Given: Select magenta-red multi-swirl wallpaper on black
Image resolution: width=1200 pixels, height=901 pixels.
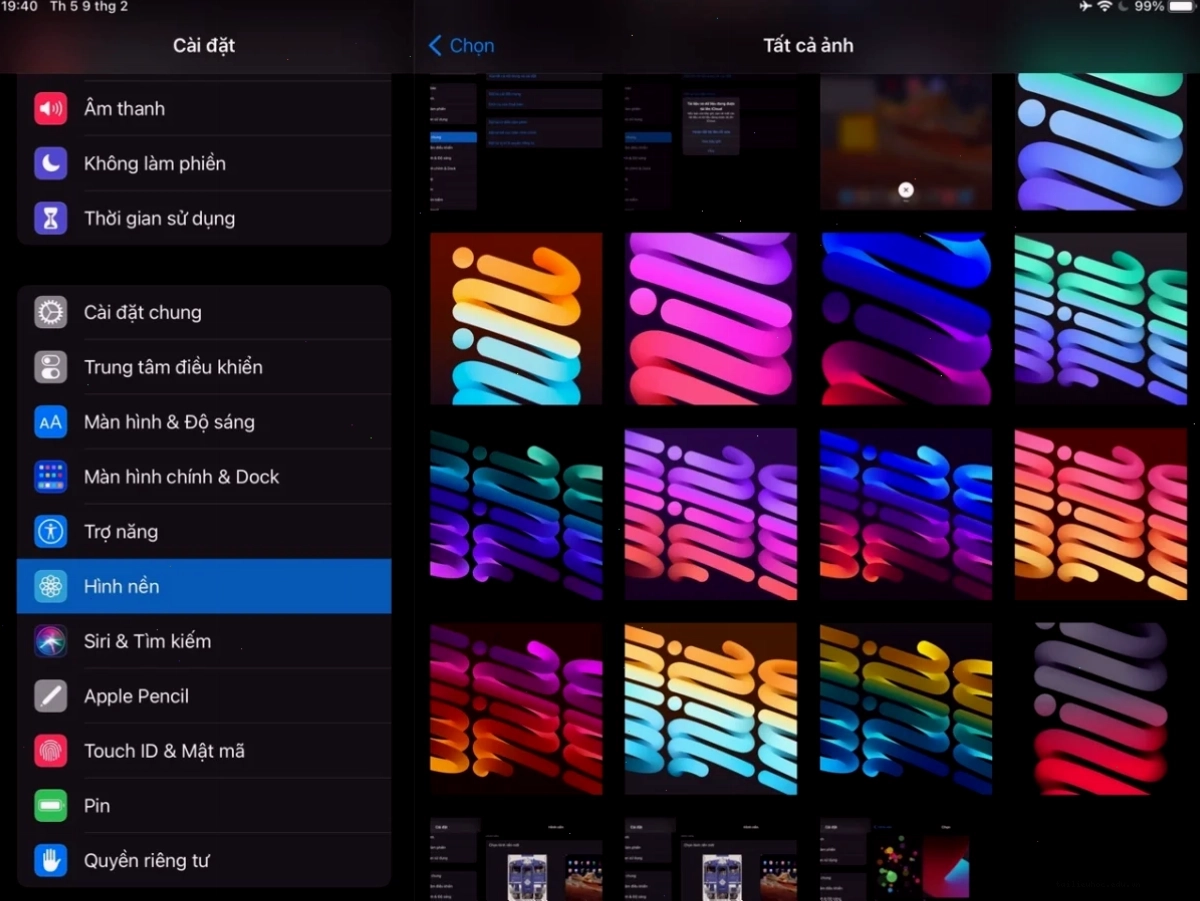Looking at the screenshot, I should coord(516,709).
